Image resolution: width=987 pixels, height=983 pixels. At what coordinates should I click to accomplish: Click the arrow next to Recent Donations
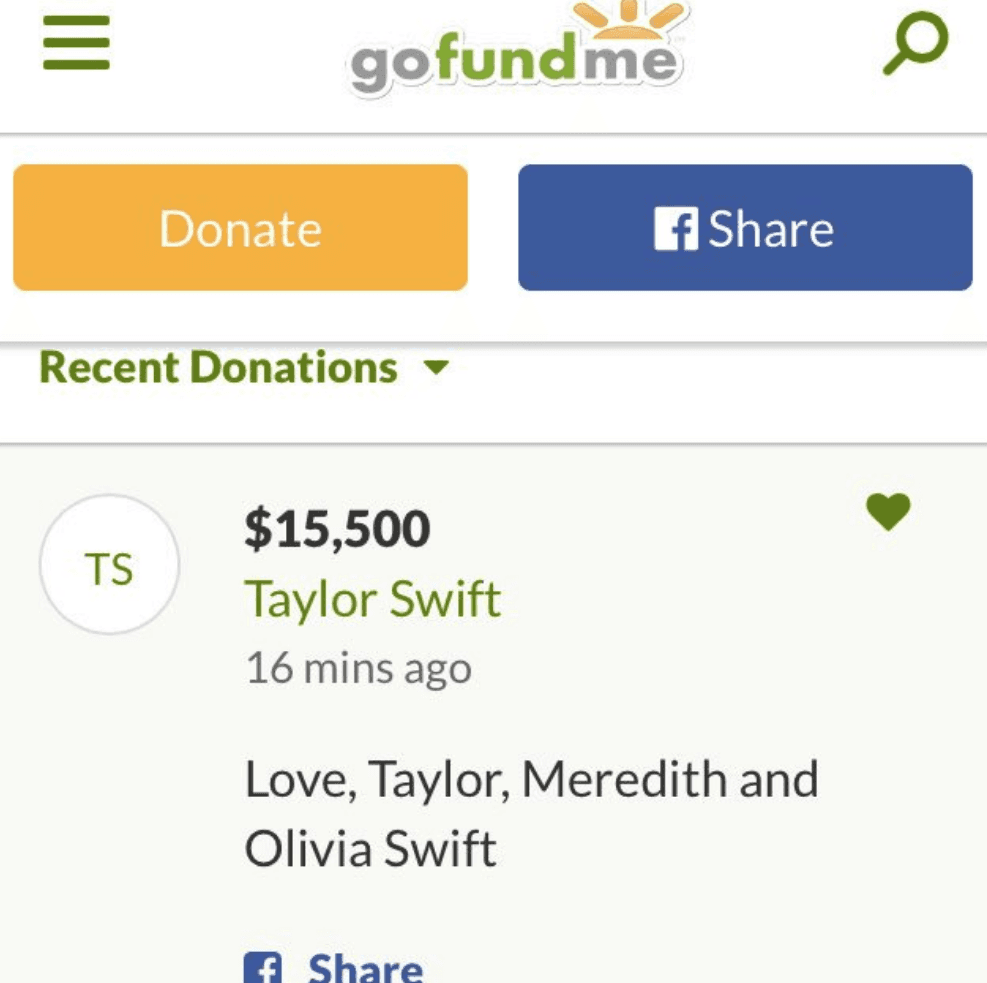pyautogui.click(x=436, y=368)
